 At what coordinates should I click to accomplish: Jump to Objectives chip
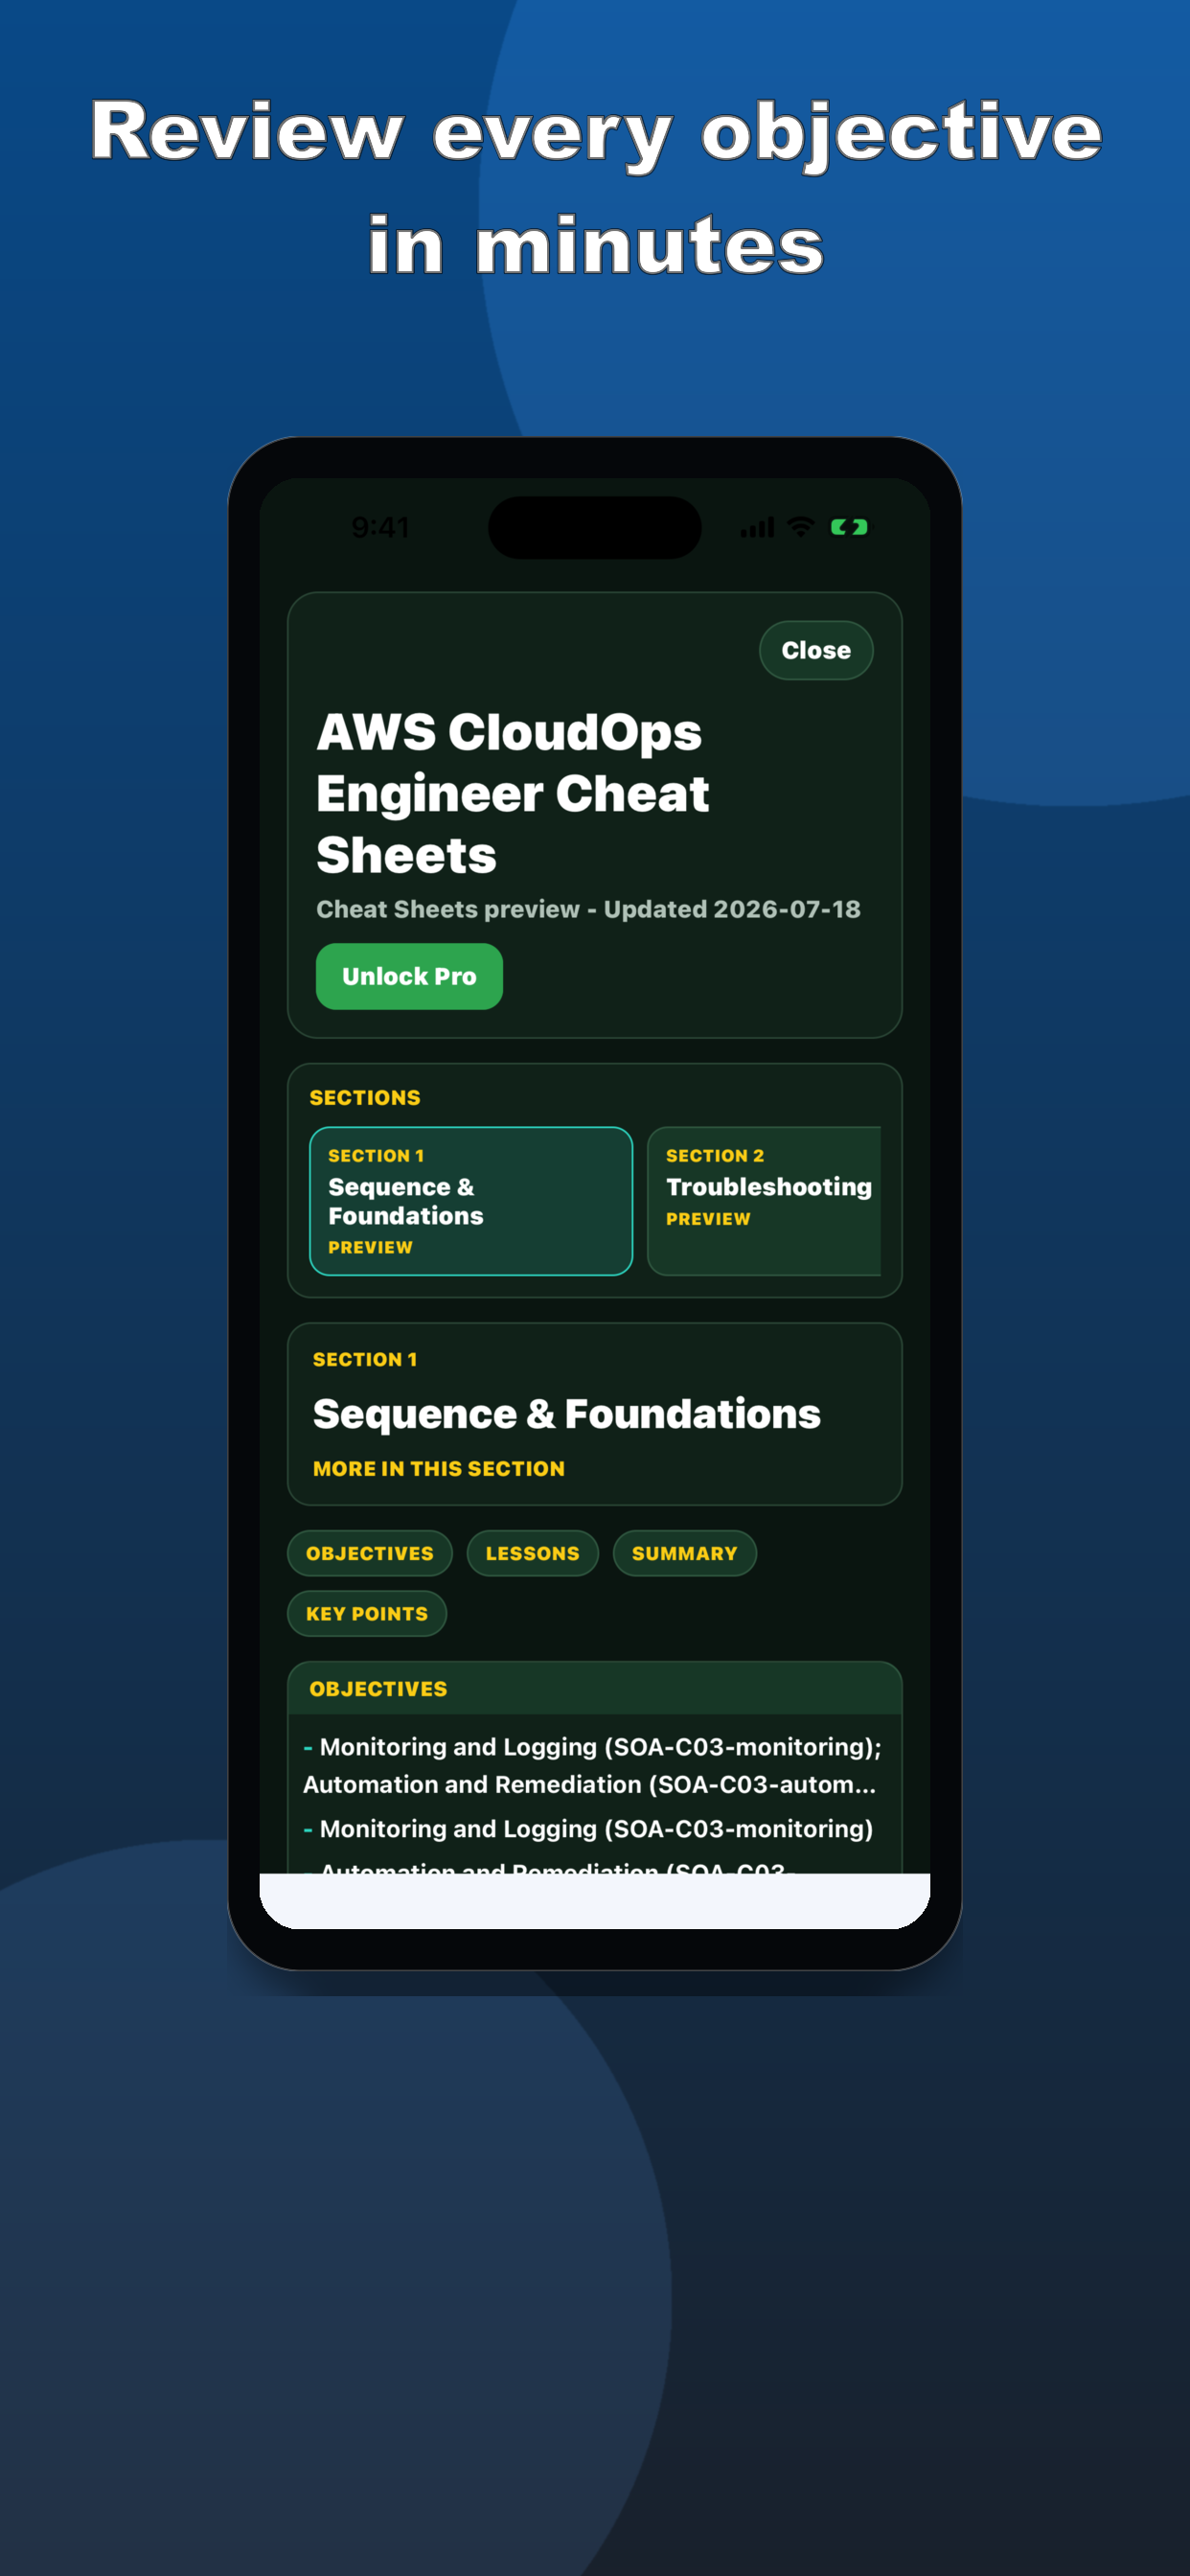point(370,1553)
